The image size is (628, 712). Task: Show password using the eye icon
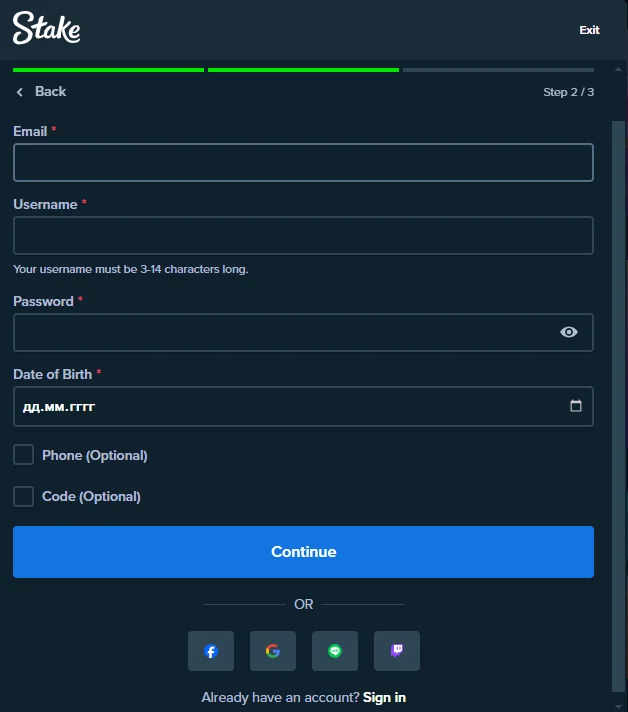point(569,332)
